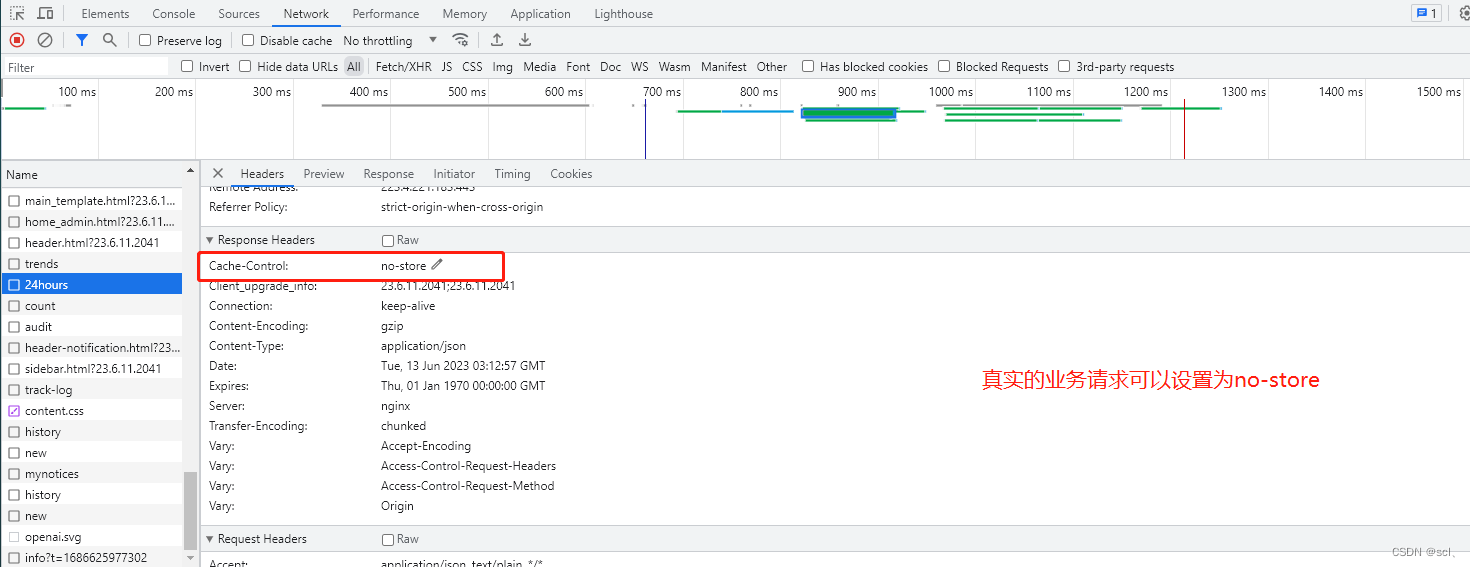The image size is (1470, 567).
Task: Click the blue selected bar in timeline overview
Action: pyautogui.click(x=848, y=113)
